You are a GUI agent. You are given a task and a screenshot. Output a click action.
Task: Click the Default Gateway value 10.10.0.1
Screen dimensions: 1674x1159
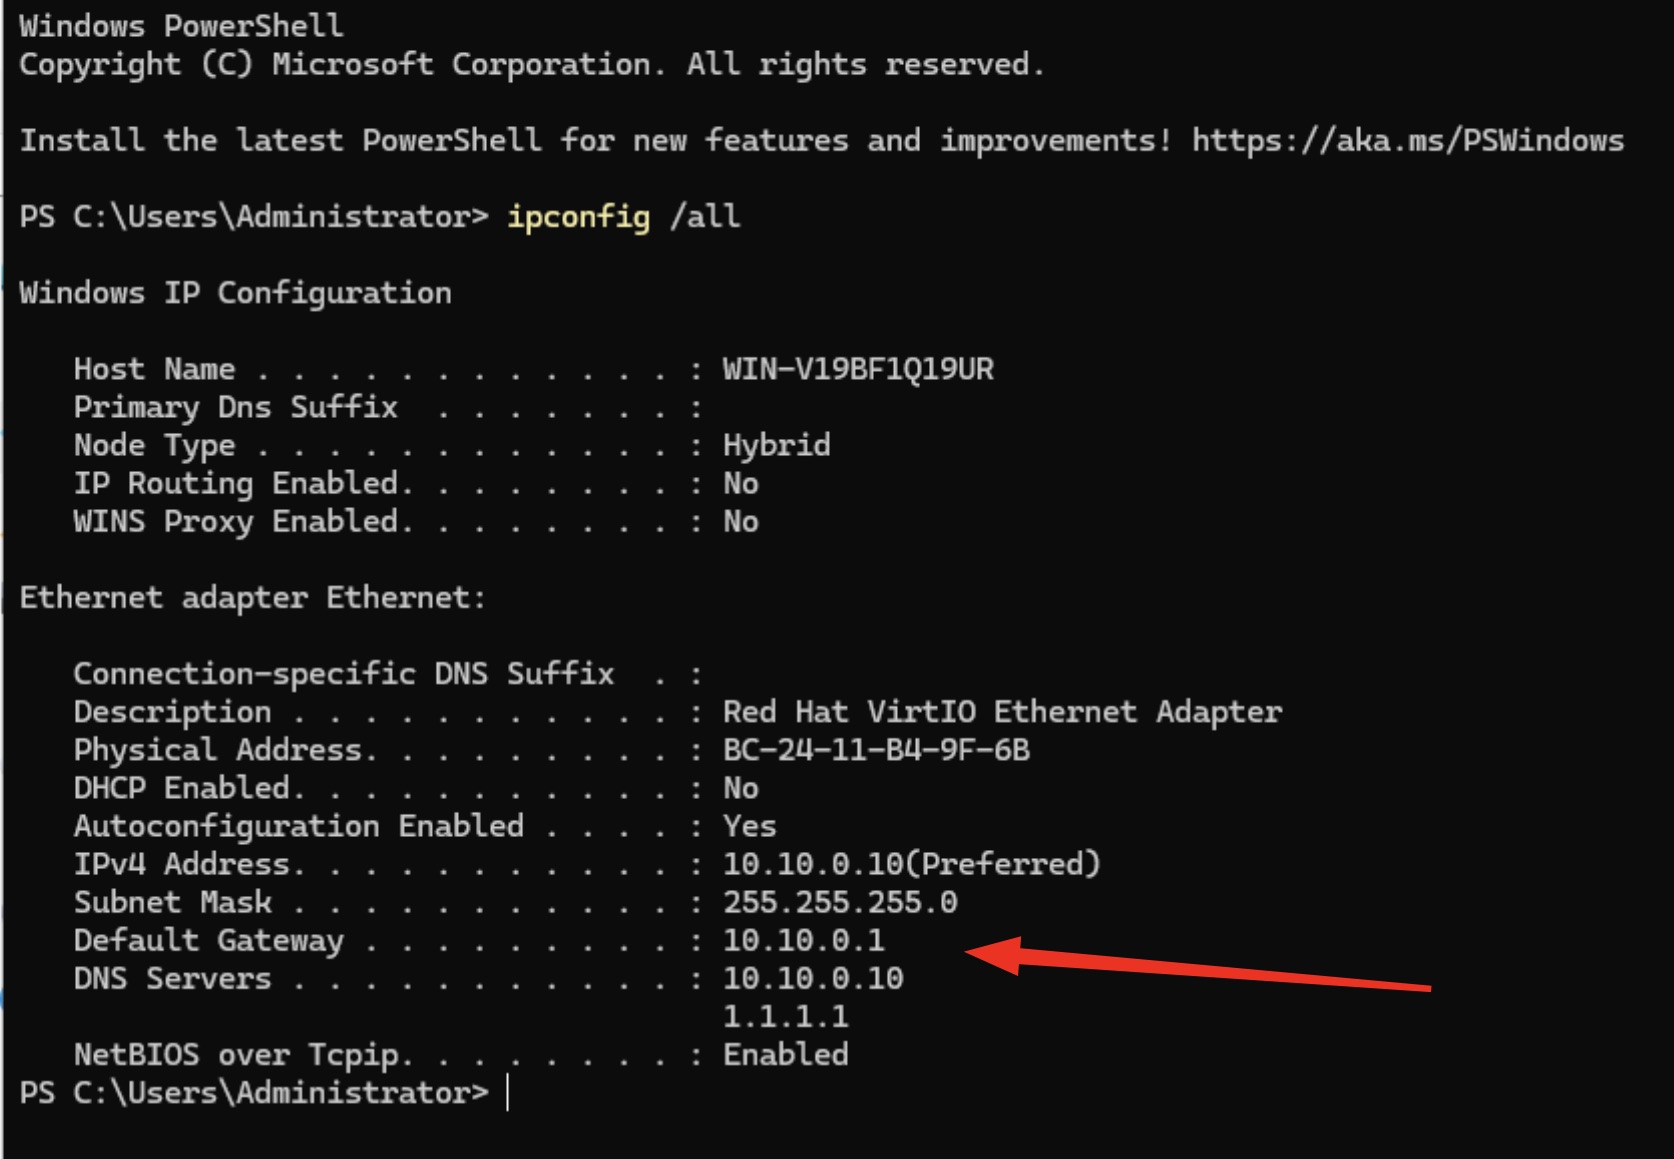point(803,940)
